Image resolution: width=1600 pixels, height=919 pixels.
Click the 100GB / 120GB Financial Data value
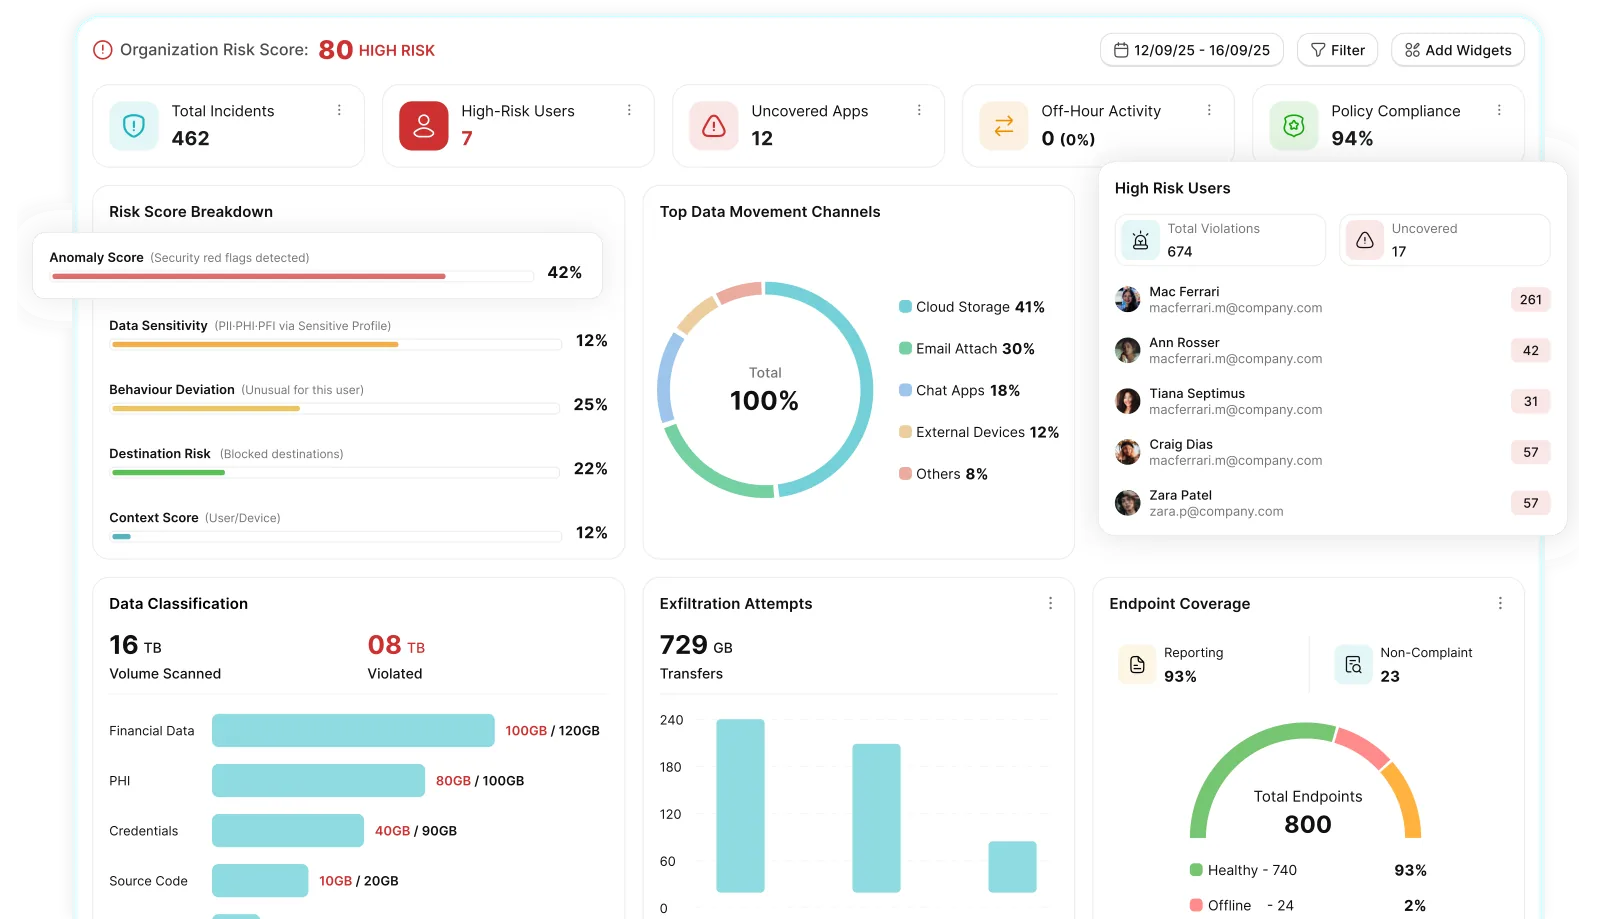click(x=552, y=731)
